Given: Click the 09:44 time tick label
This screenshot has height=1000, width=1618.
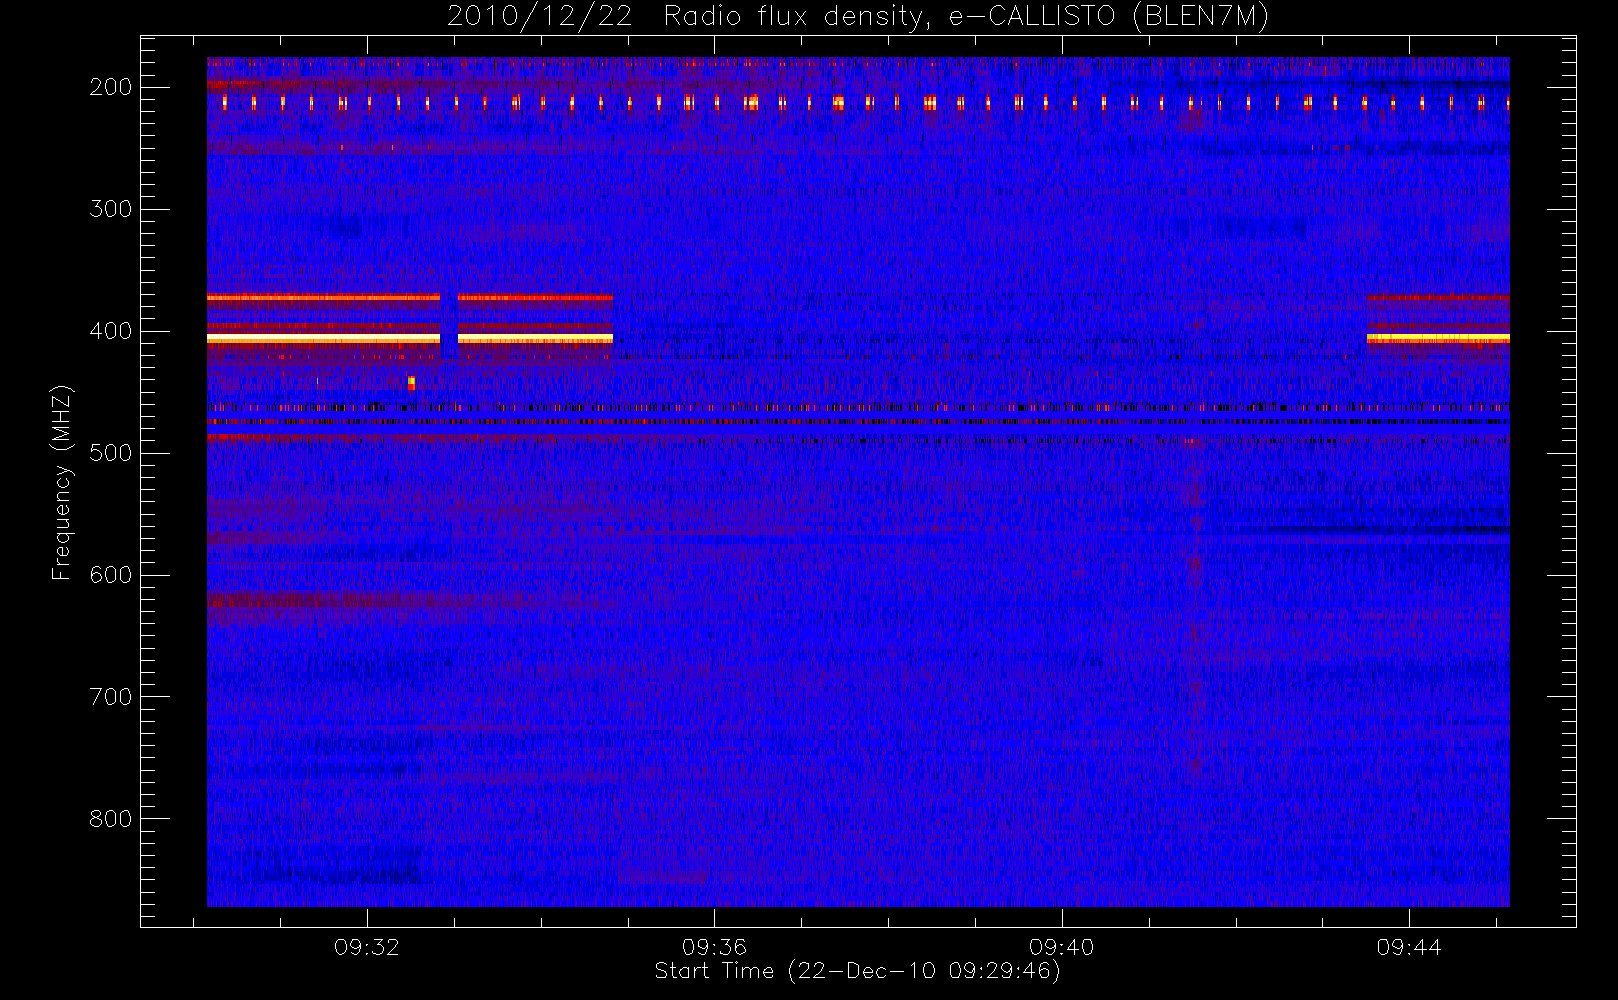Looking at the screenshot, I should [1409, 947].
